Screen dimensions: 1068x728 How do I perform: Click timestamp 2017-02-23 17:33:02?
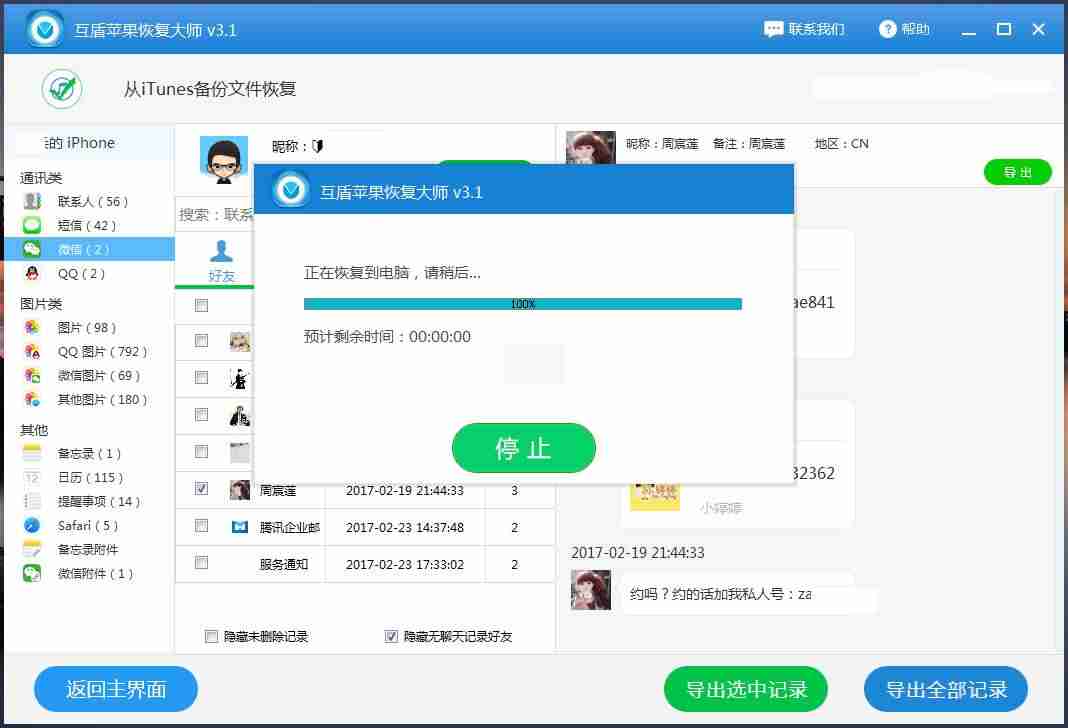point(405,564)
